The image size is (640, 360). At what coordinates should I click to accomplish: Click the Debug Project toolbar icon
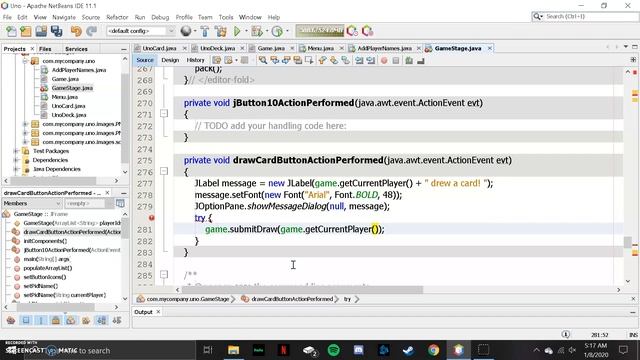pyautogui.click(x=257, y=31)
